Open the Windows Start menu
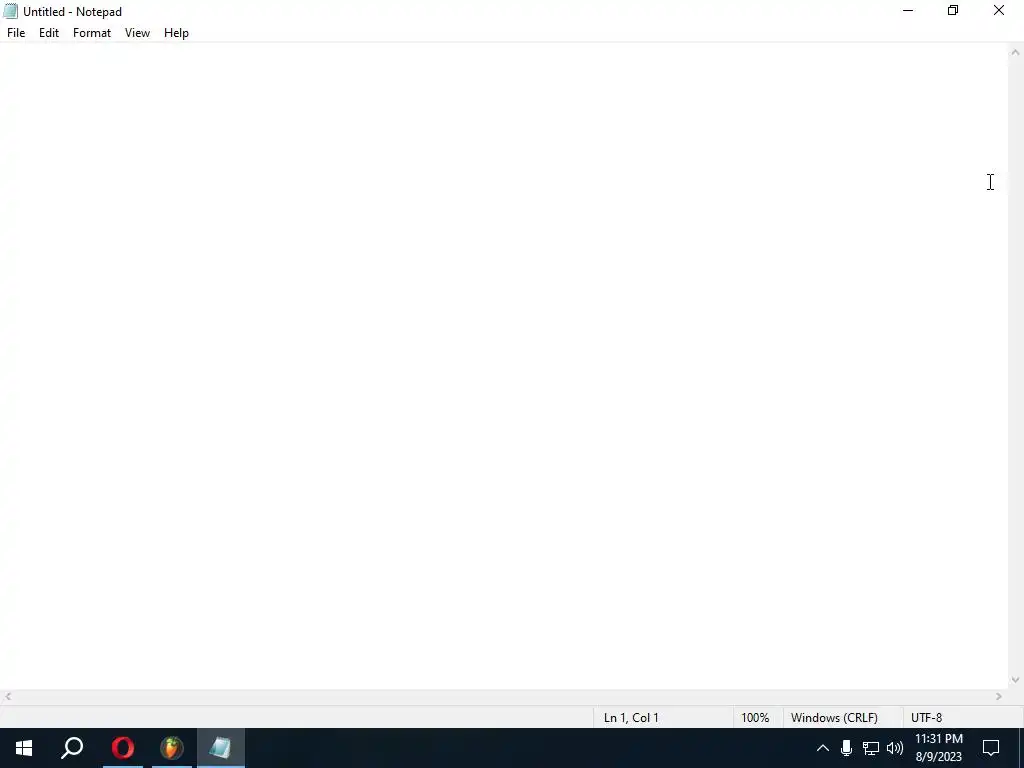The image size is (1024, 768). click(x=24, y=748)
